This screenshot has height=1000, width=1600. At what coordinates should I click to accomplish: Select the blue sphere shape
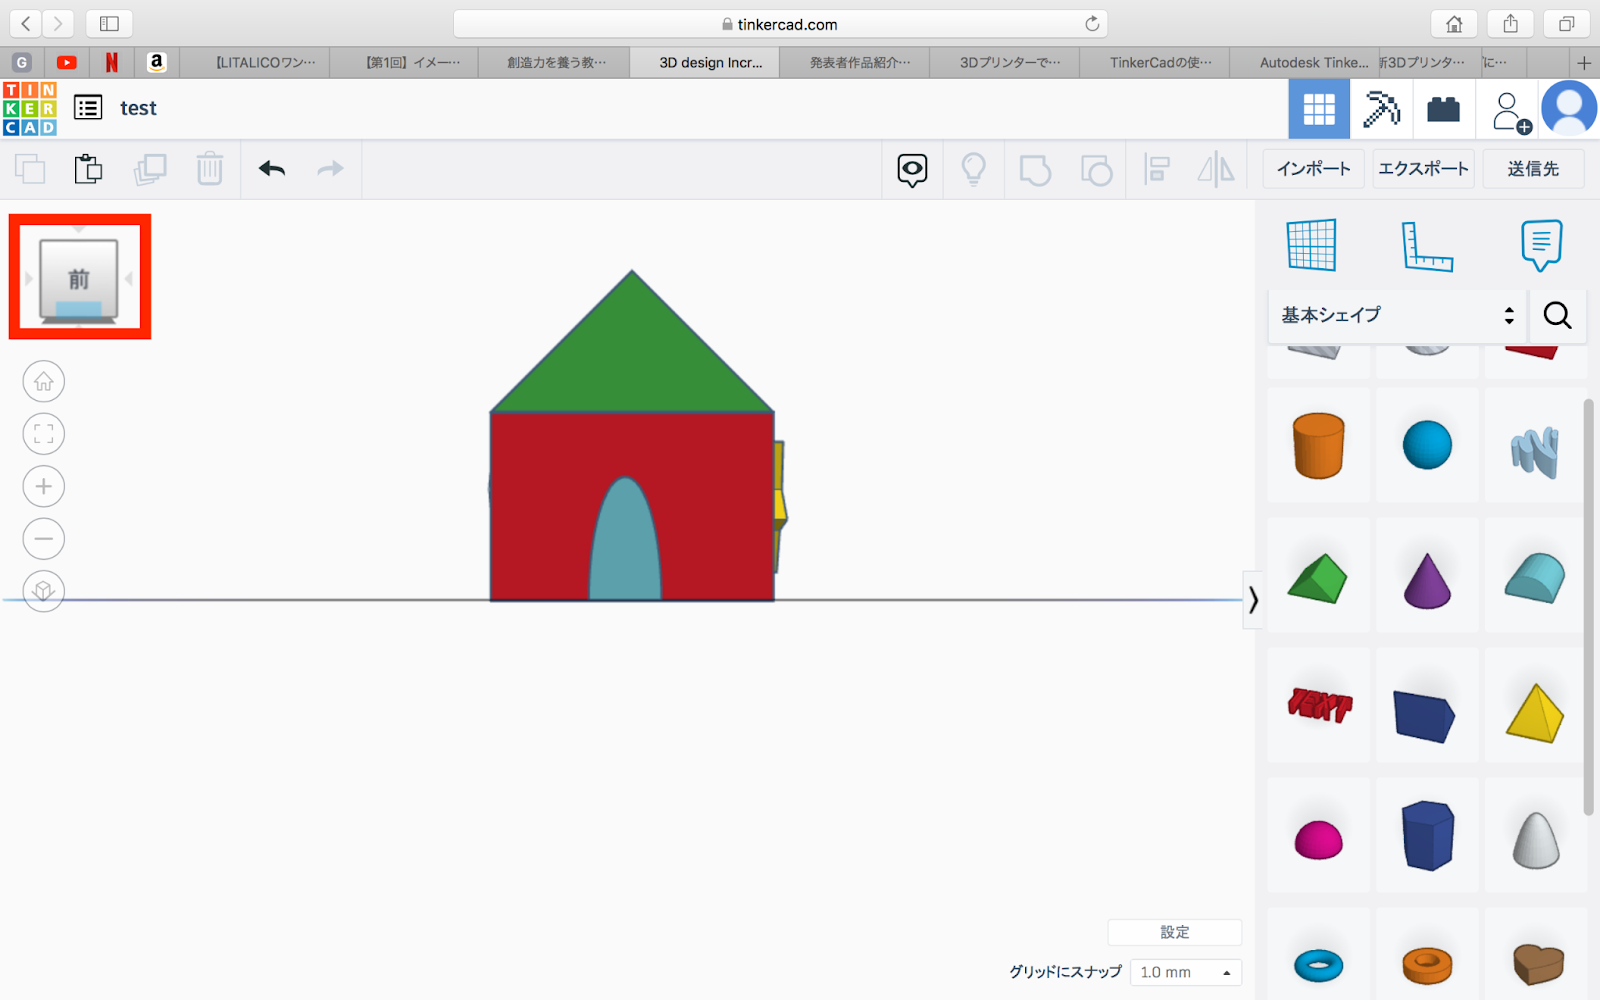(1427, 445)
